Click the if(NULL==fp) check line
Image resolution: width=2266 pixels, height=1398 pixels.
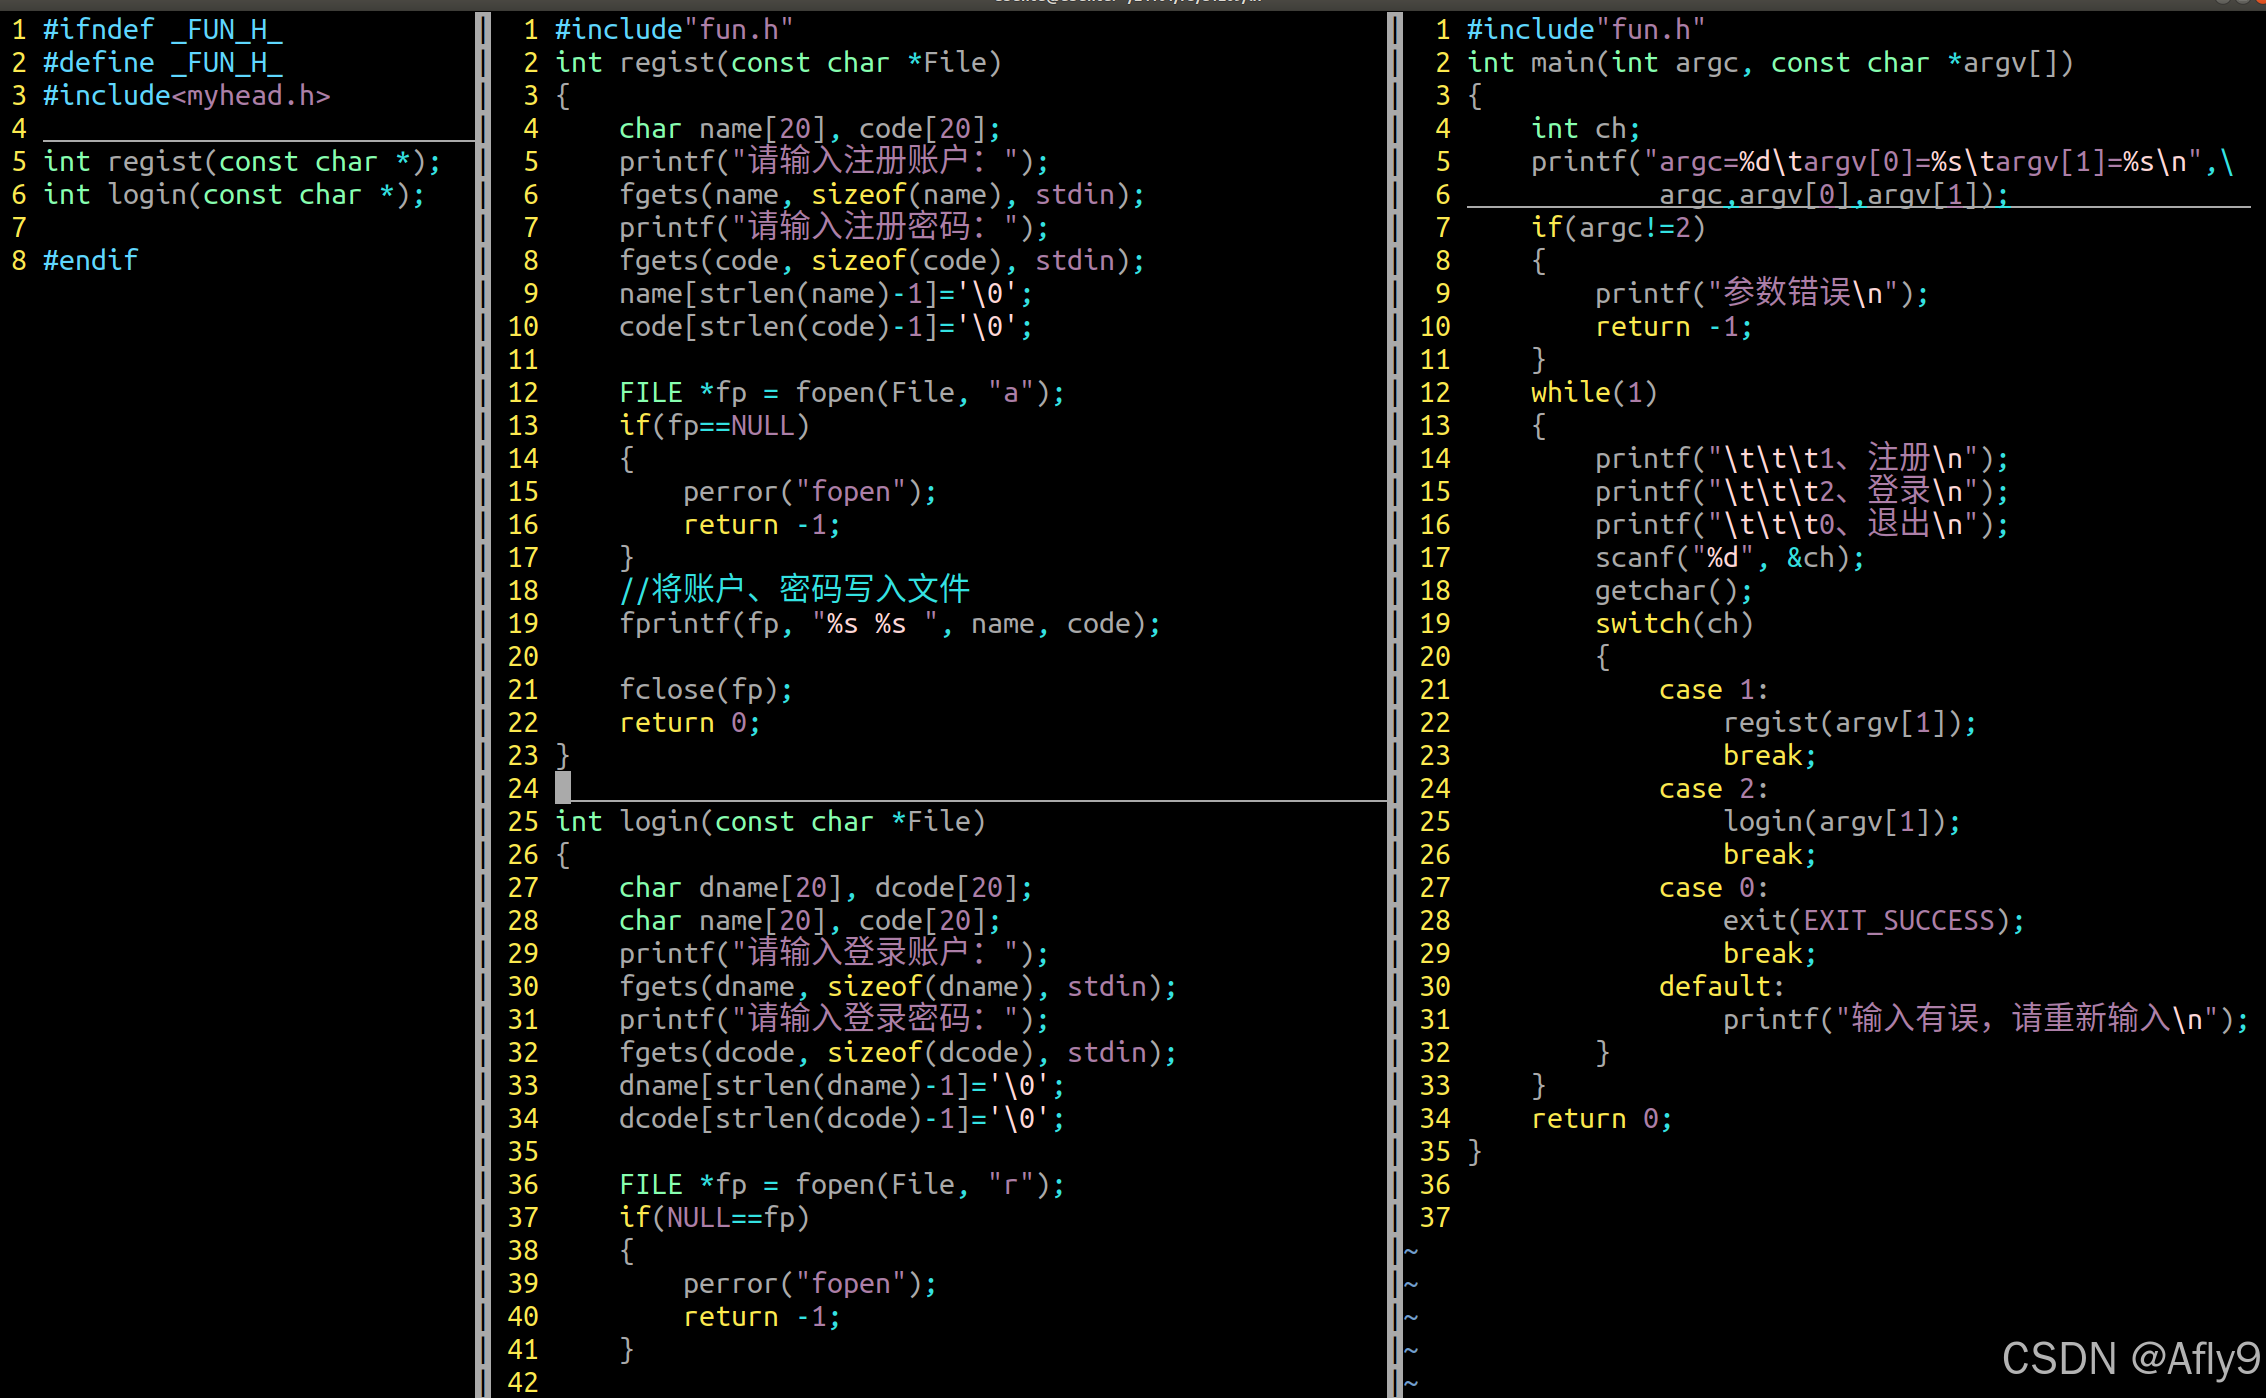(714, 1218)
